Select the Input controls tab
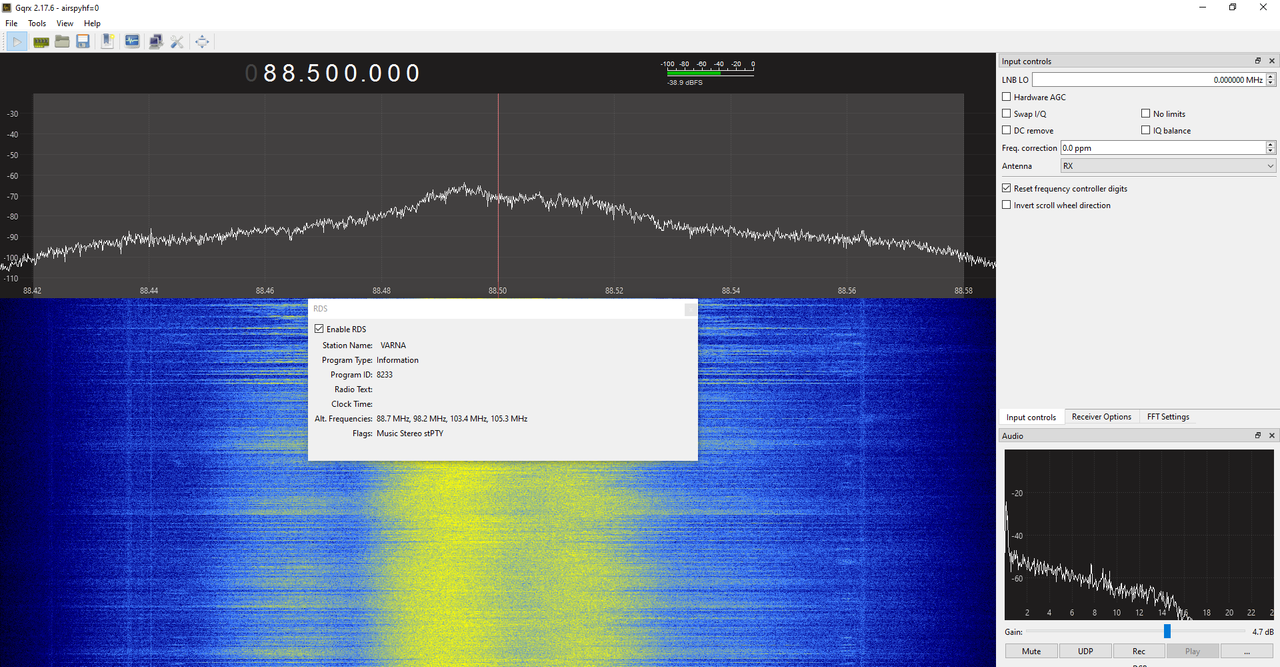The height and width of the screenshot is (667, 1280). click(x=1031, y=417)
